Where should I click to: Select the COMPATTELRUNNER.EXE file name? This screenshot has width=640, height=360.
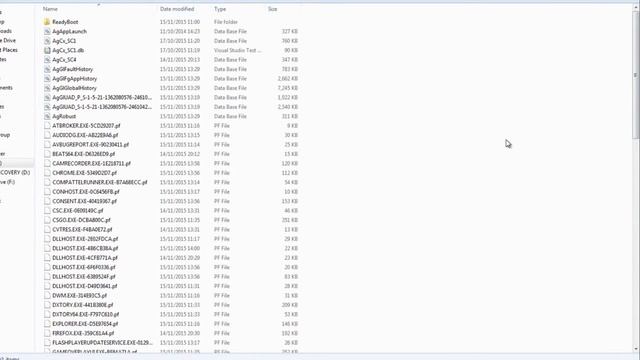100,182
